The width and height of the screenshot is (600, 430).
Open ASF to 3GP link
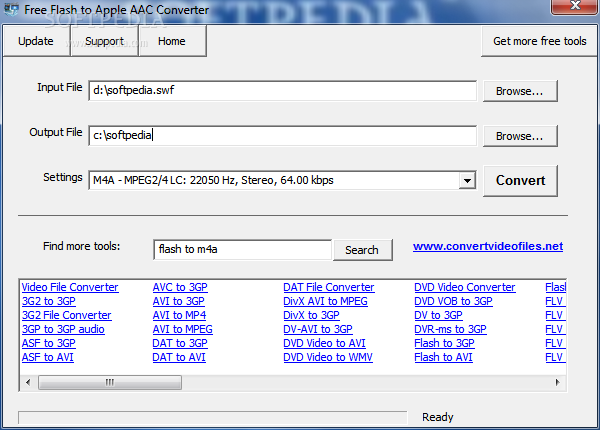(49, 343)
